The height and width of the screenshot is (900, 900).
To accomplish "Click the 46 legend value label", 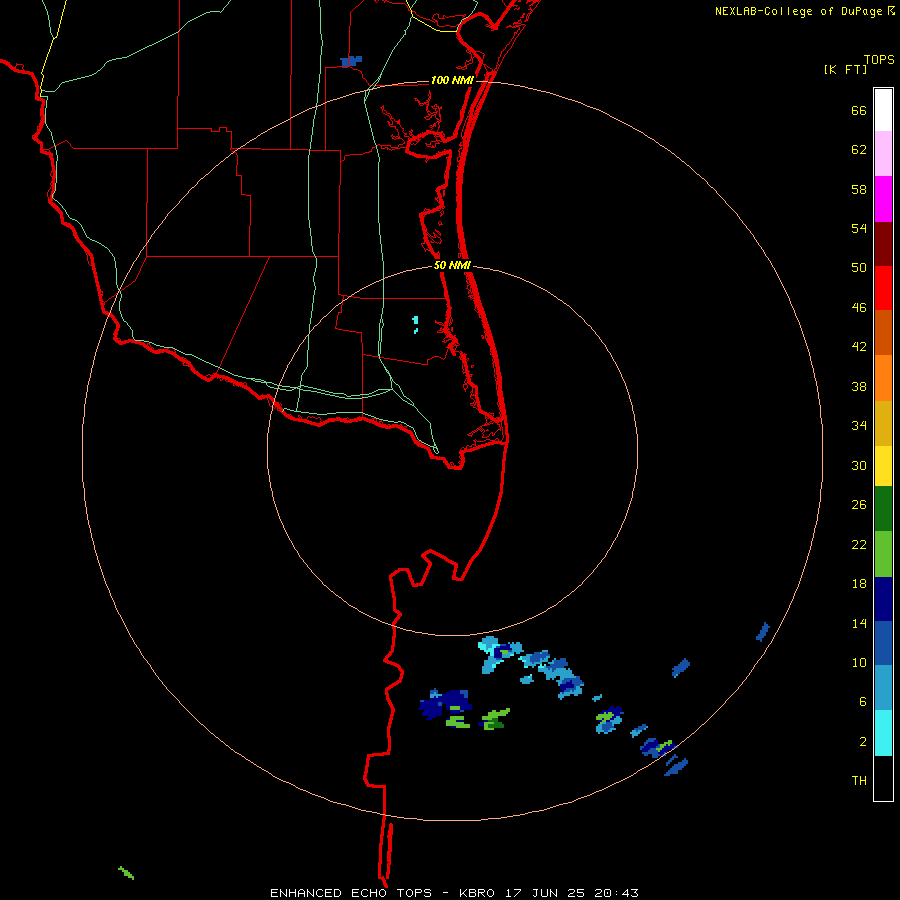I will pyautogui.click(x=859, y=308).
